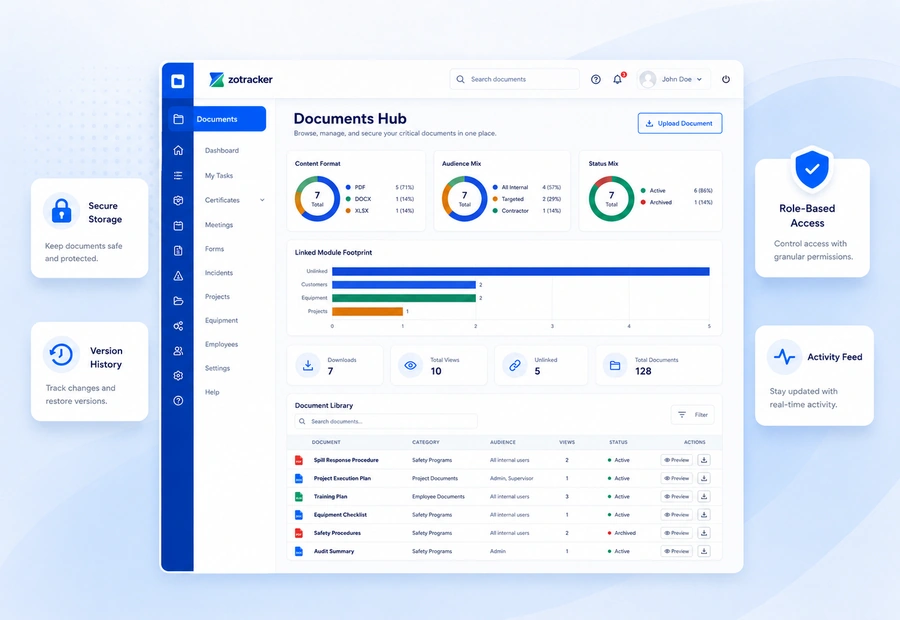Click the My Tasks list icon
Screen dimensions: 900x620
coord(178,176)
